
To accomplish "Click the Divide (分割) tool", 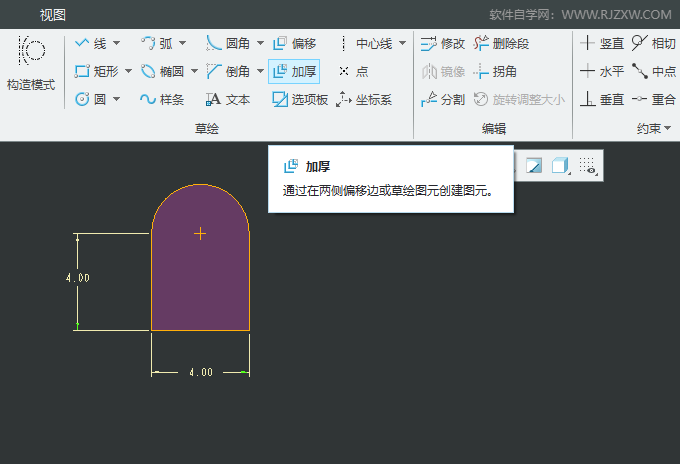I will [443, 99].
